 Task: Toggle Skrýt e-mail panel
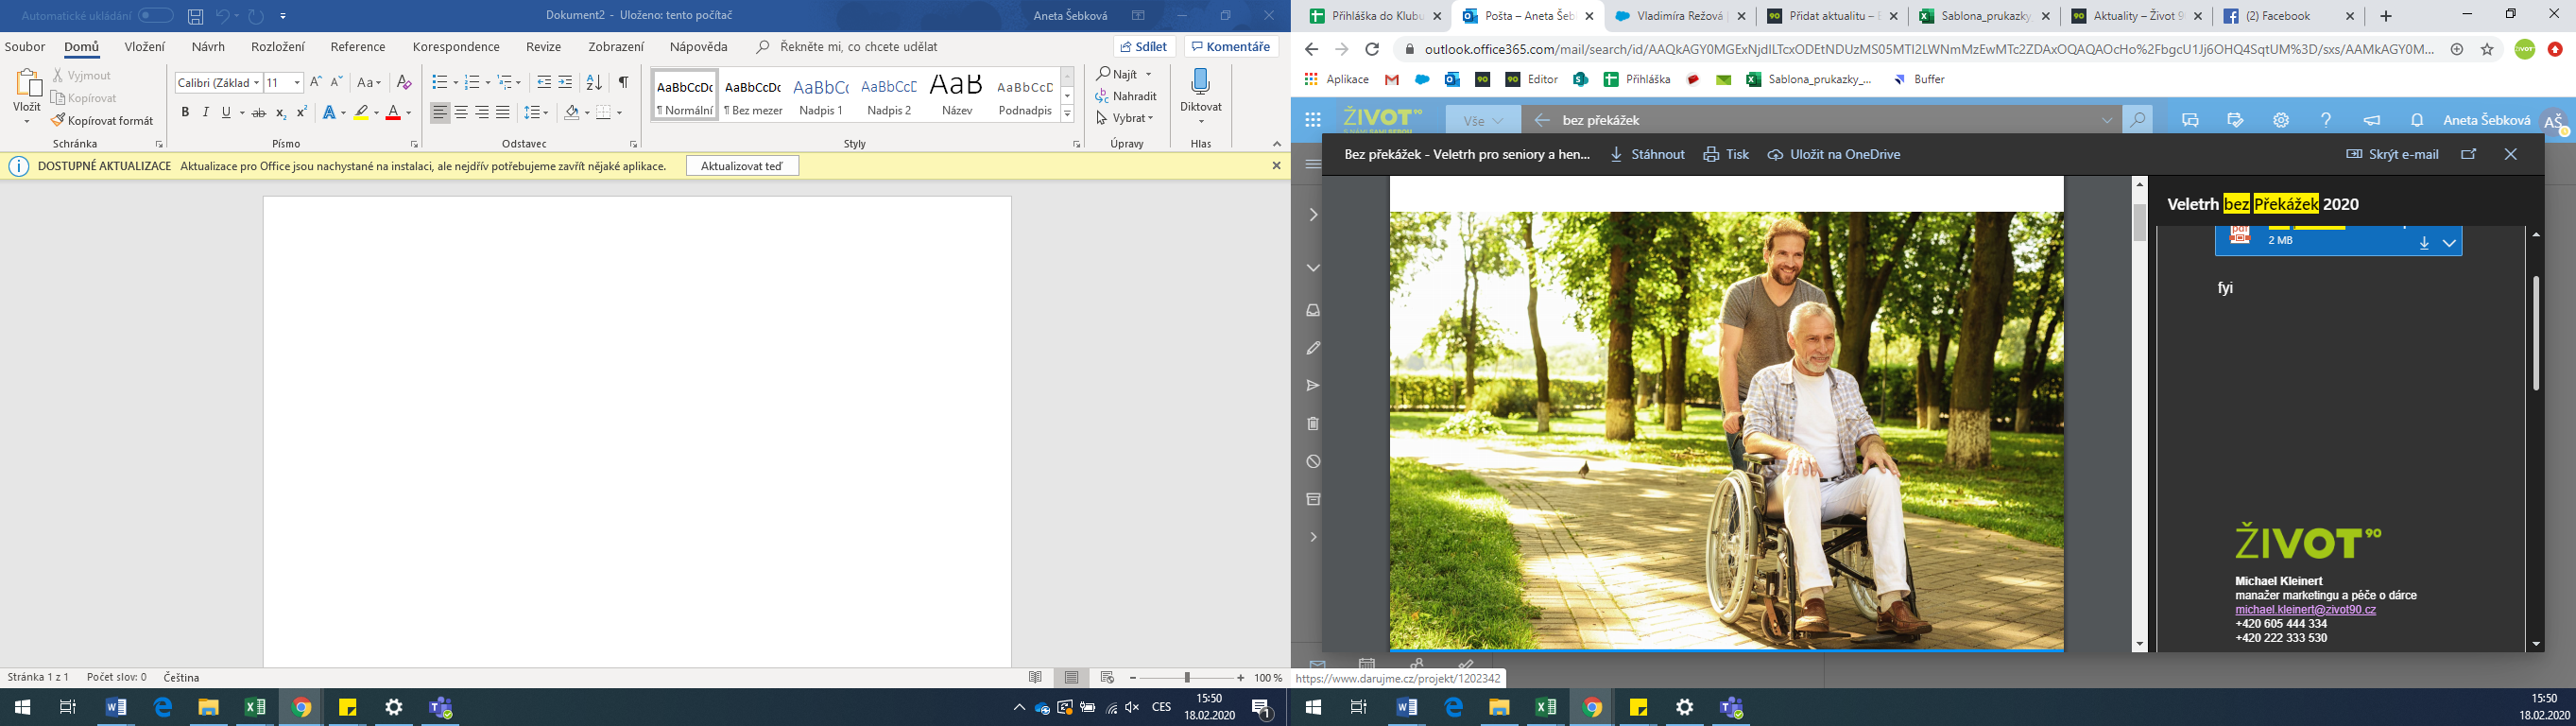point(2392,154)
